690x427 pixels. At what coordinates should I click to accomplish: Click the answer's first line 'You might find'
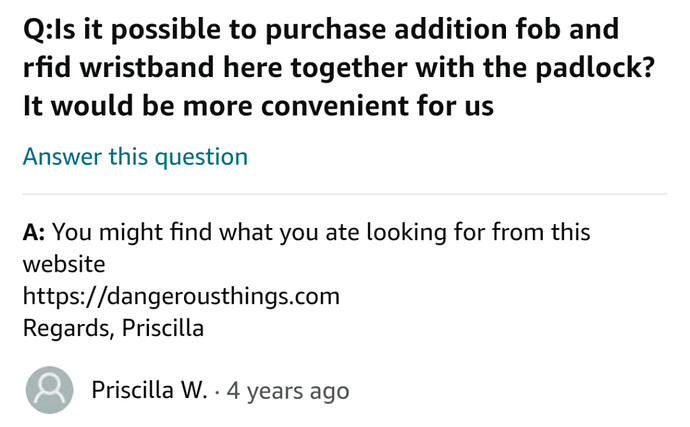pos(132,232)
